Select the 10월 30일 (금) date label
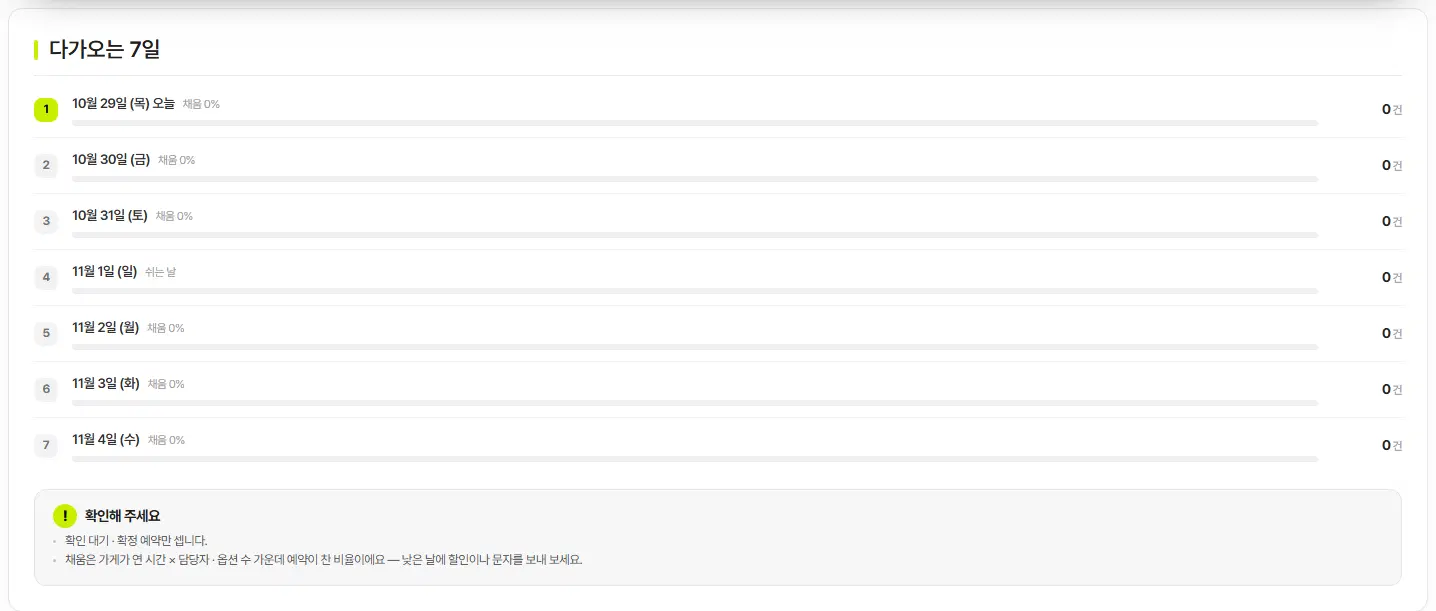 pos(111,160)
